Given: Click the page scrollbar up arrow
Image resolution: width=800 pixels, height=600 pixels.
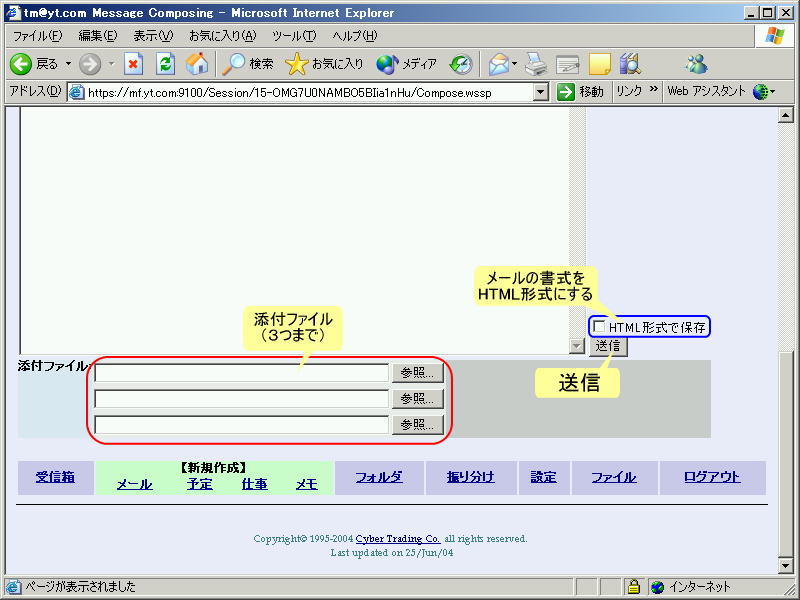Looking at the screenshot, I should [x=785, y=115].
